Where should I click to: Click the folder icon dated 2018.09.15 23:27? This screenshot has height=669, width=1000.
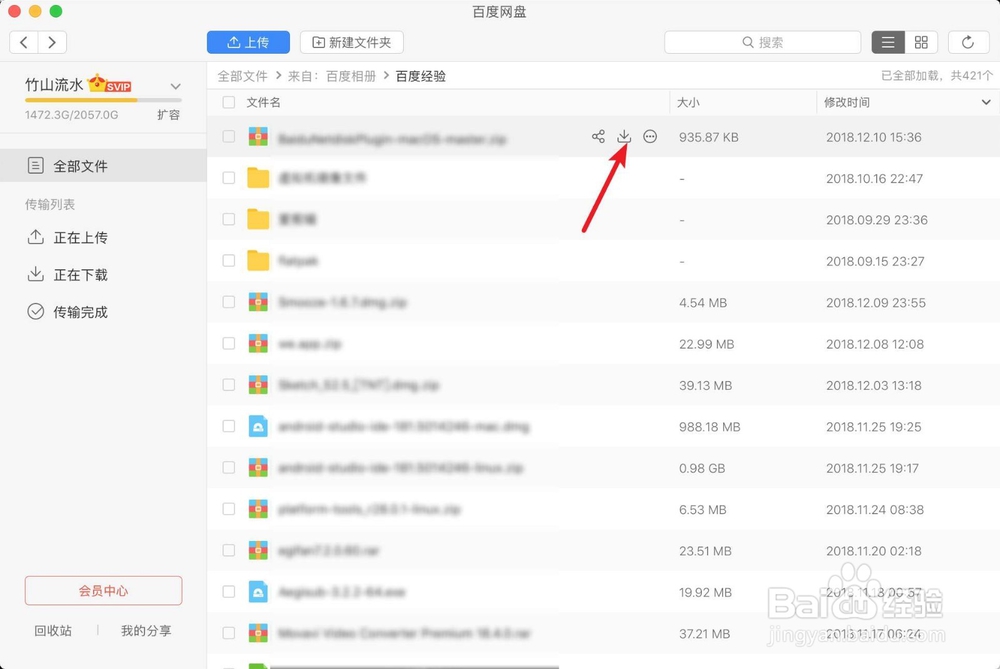click(258, 261)
